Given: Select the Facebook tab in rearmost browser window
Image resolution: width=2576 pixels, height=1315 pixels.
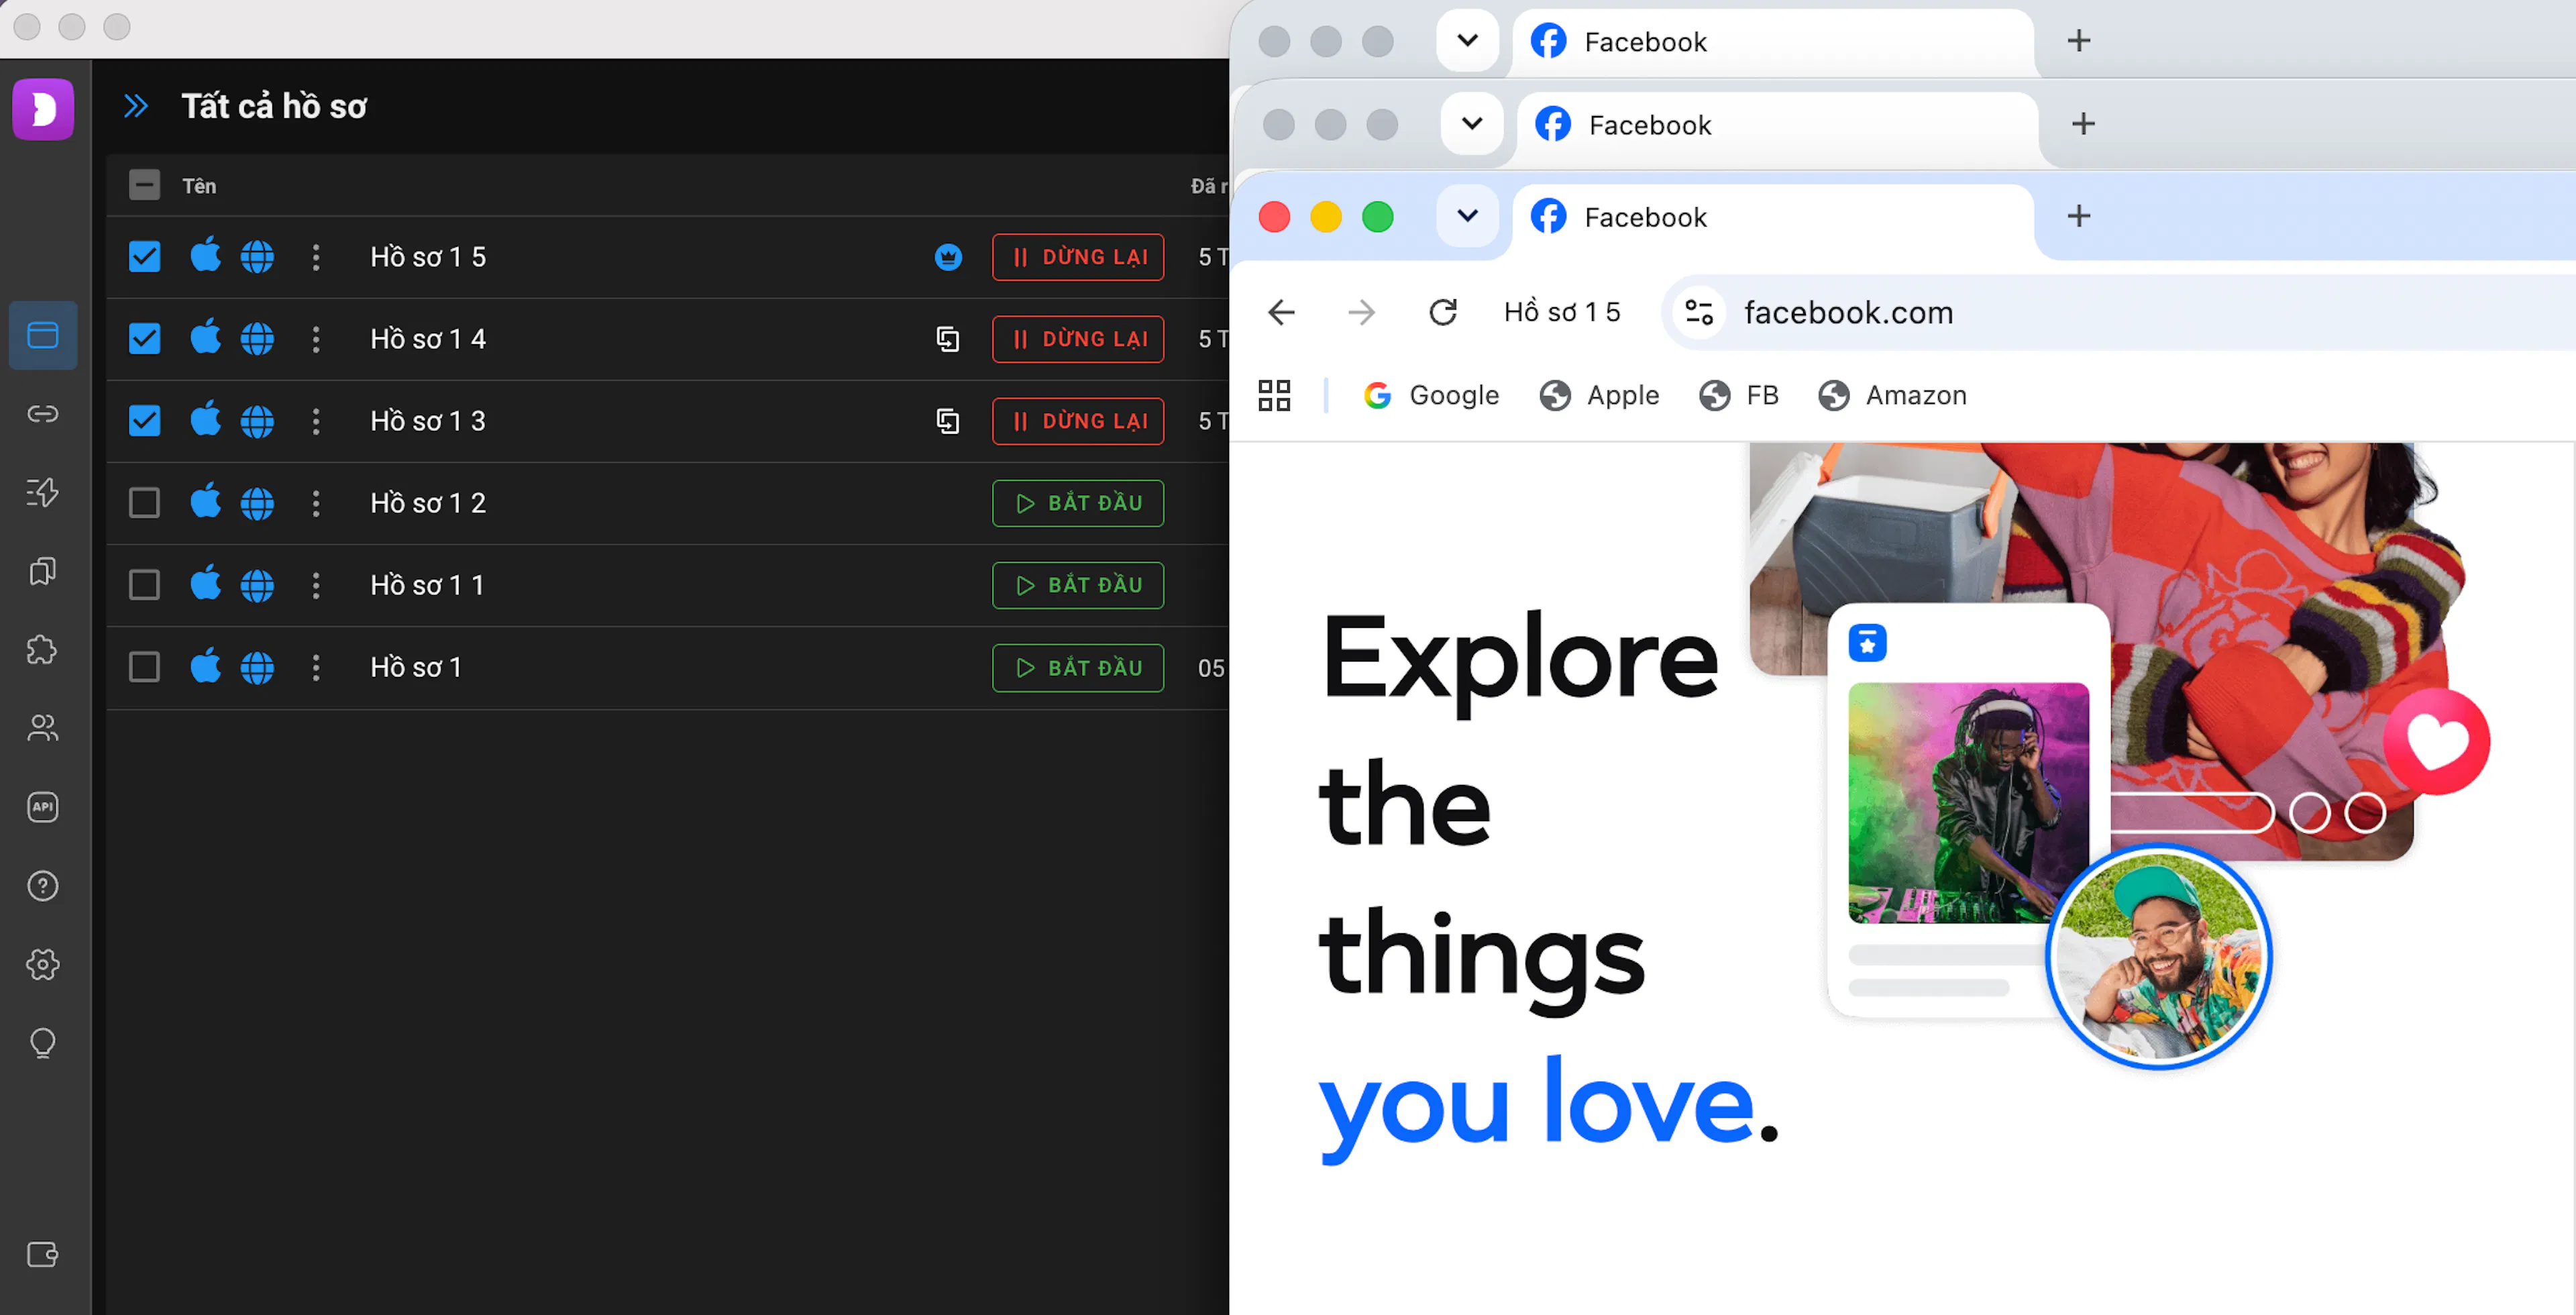Looking at the screenshot, I should (x=1773, y=42).
